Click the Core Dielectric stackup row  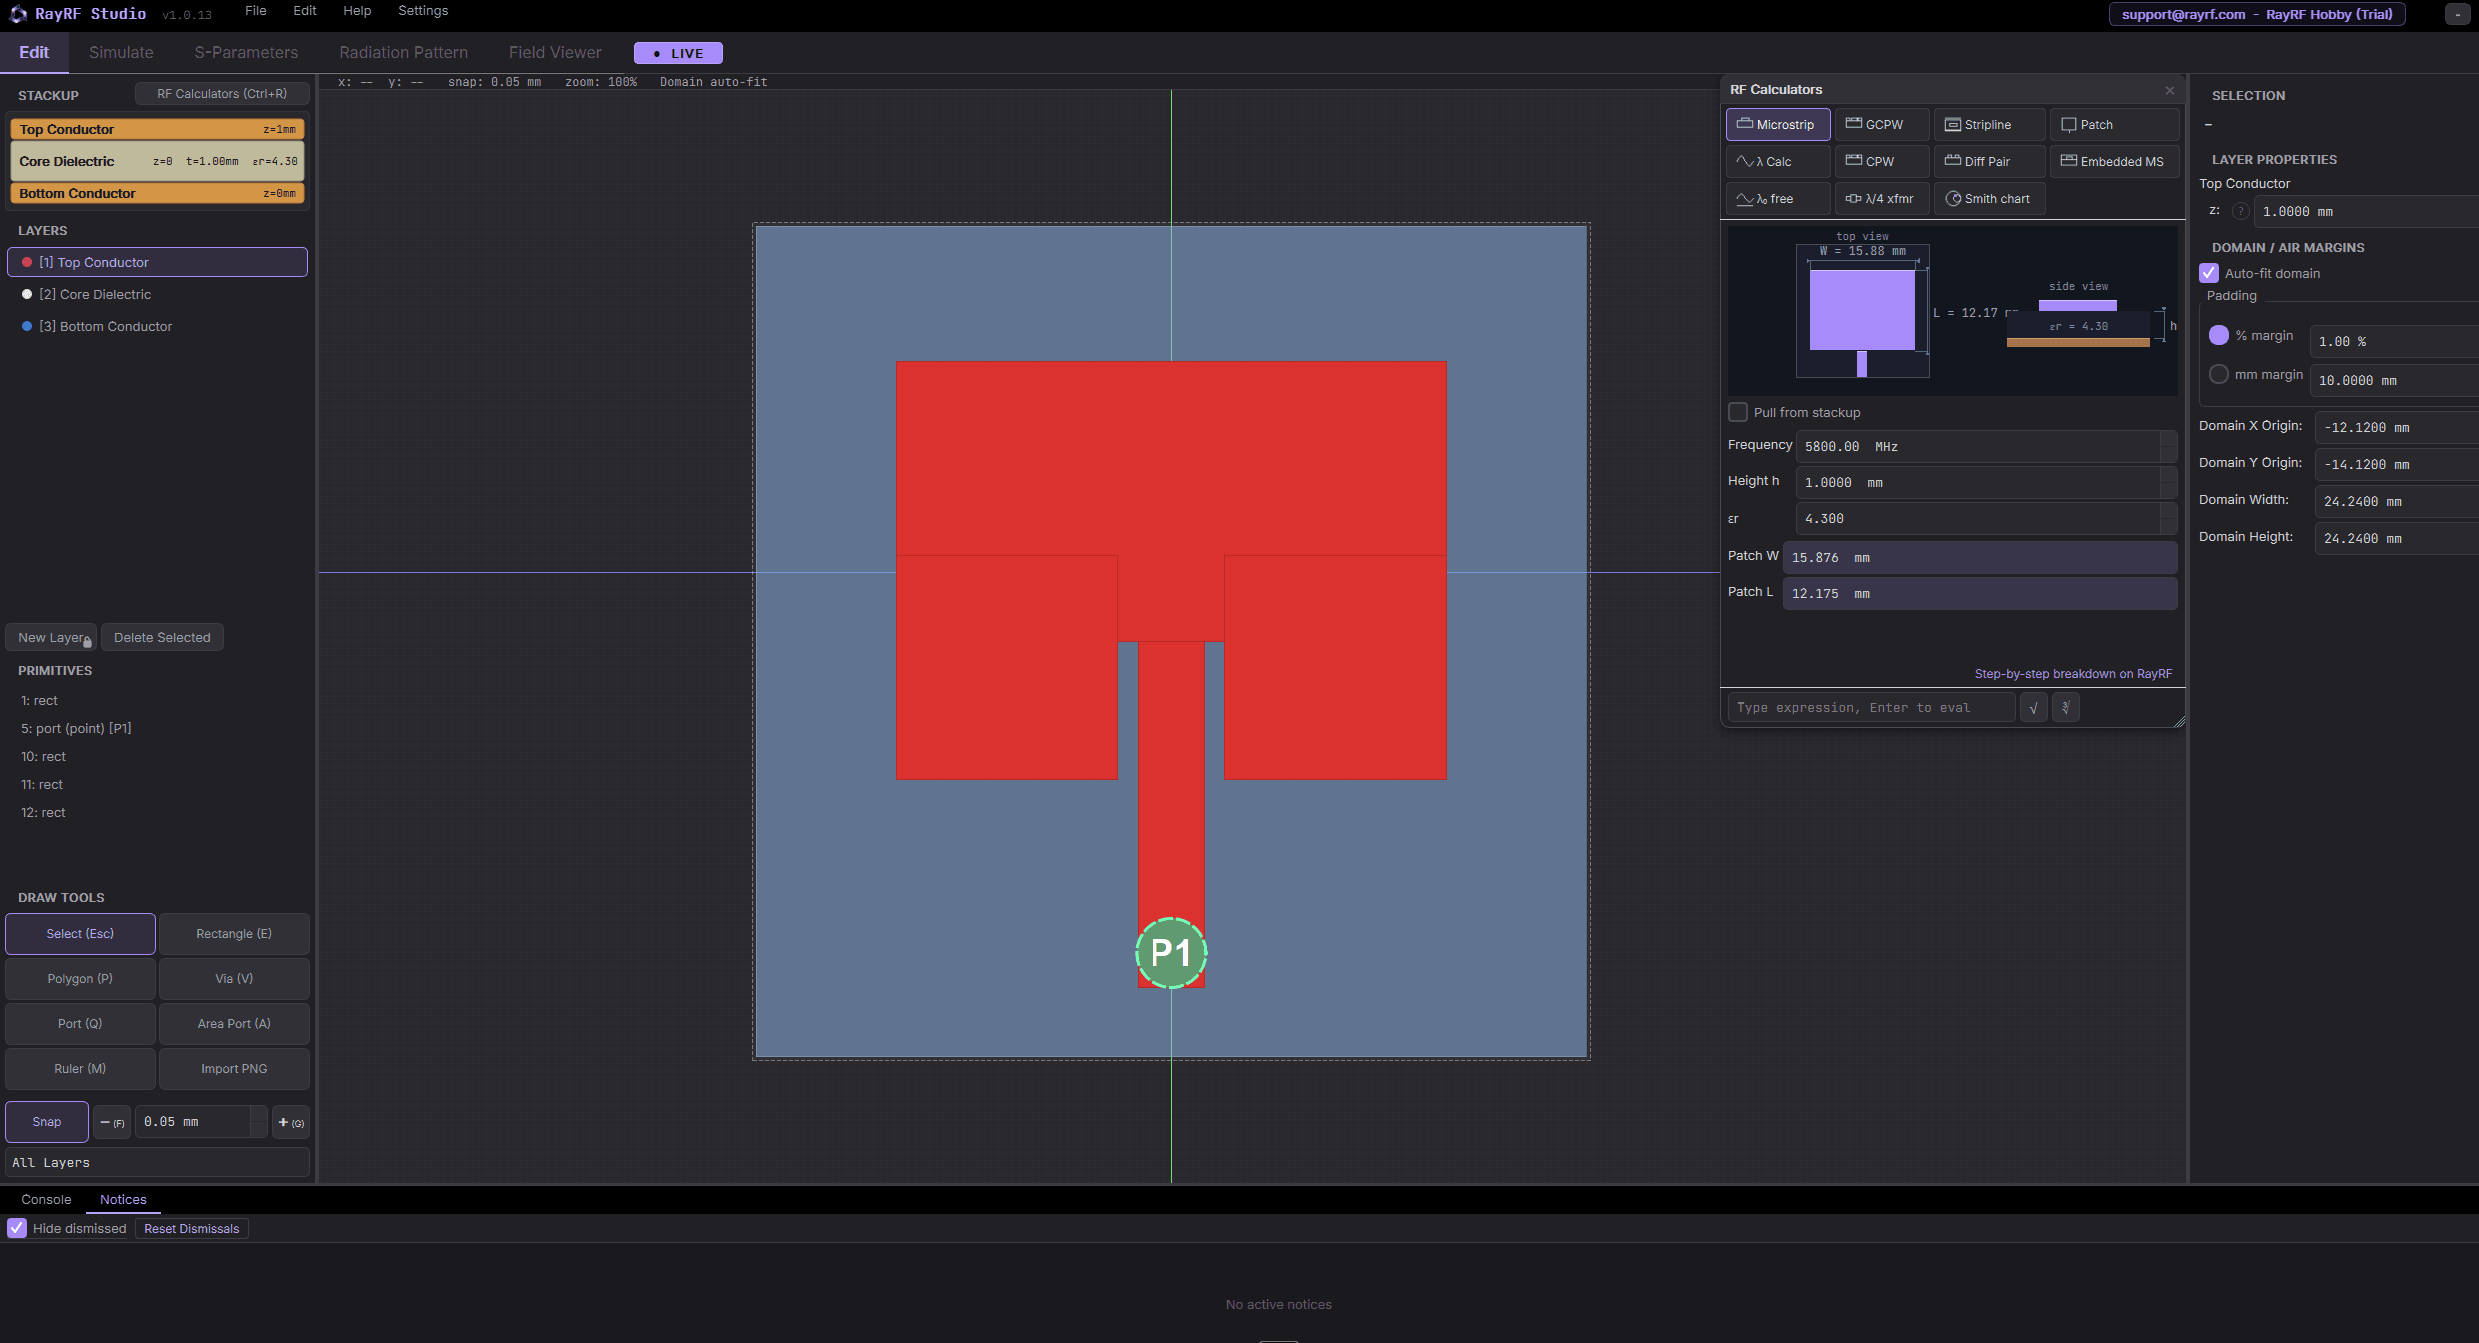pos(157,161)
